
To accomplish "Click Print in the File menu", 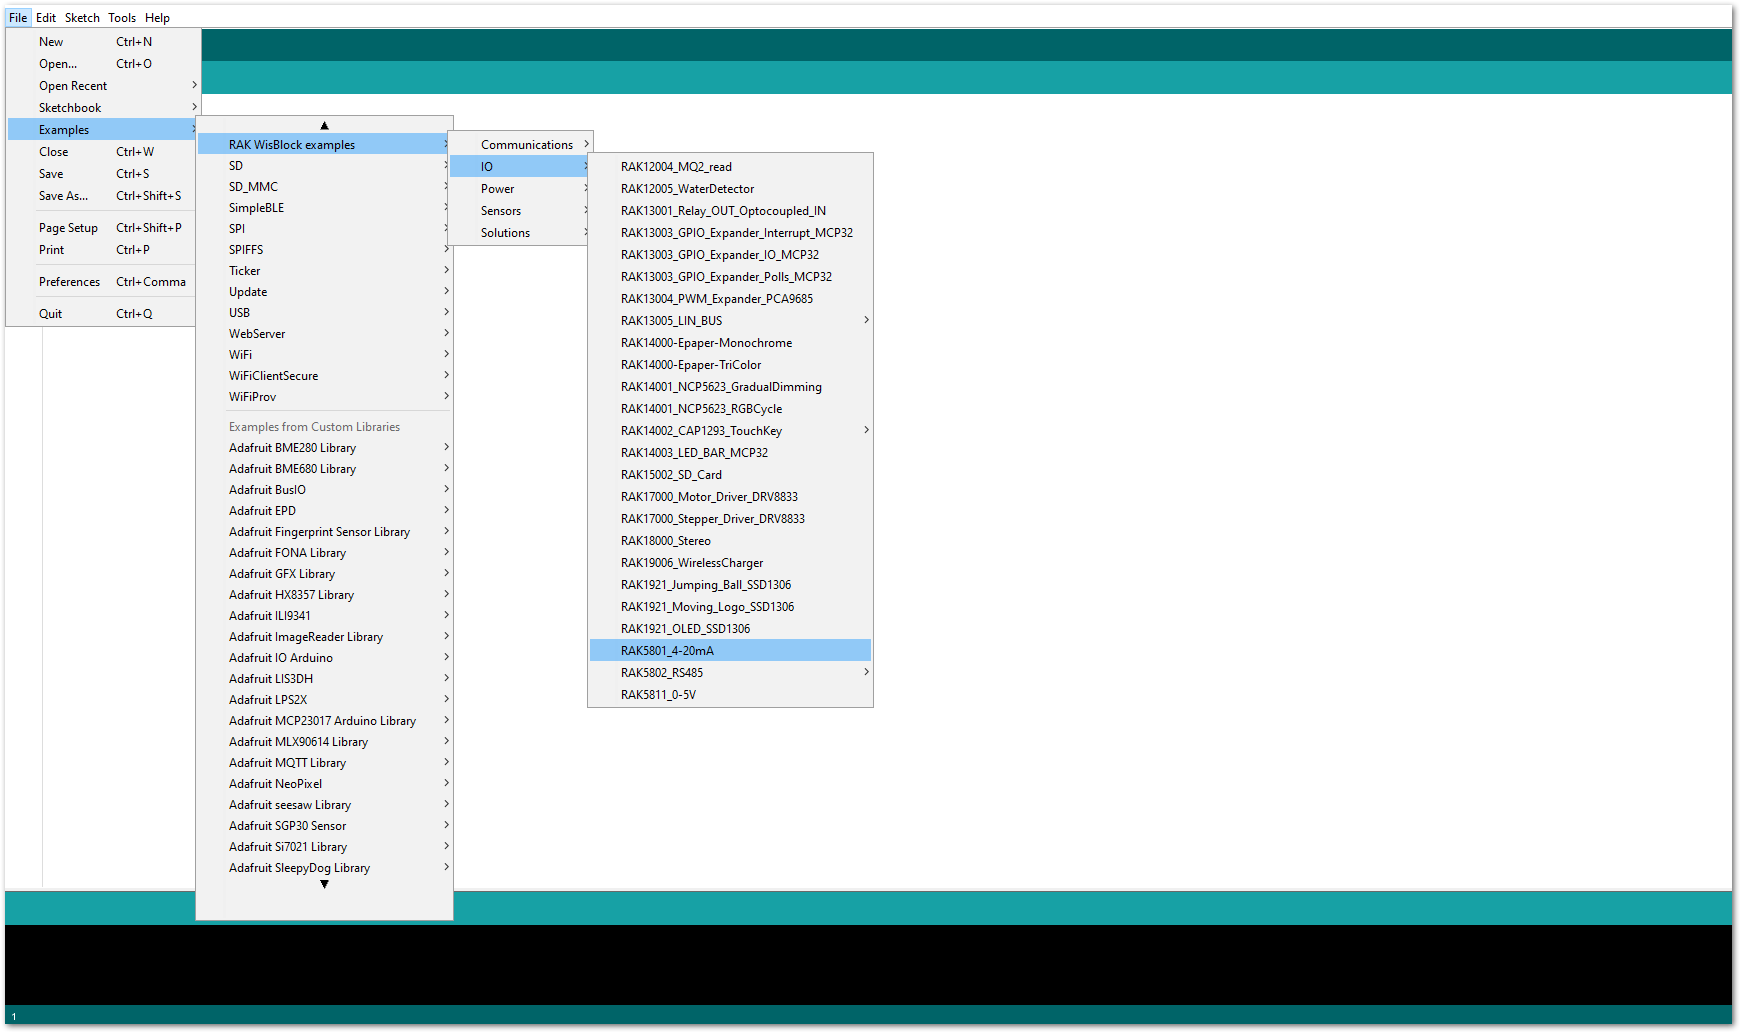I will click(103, 250).
